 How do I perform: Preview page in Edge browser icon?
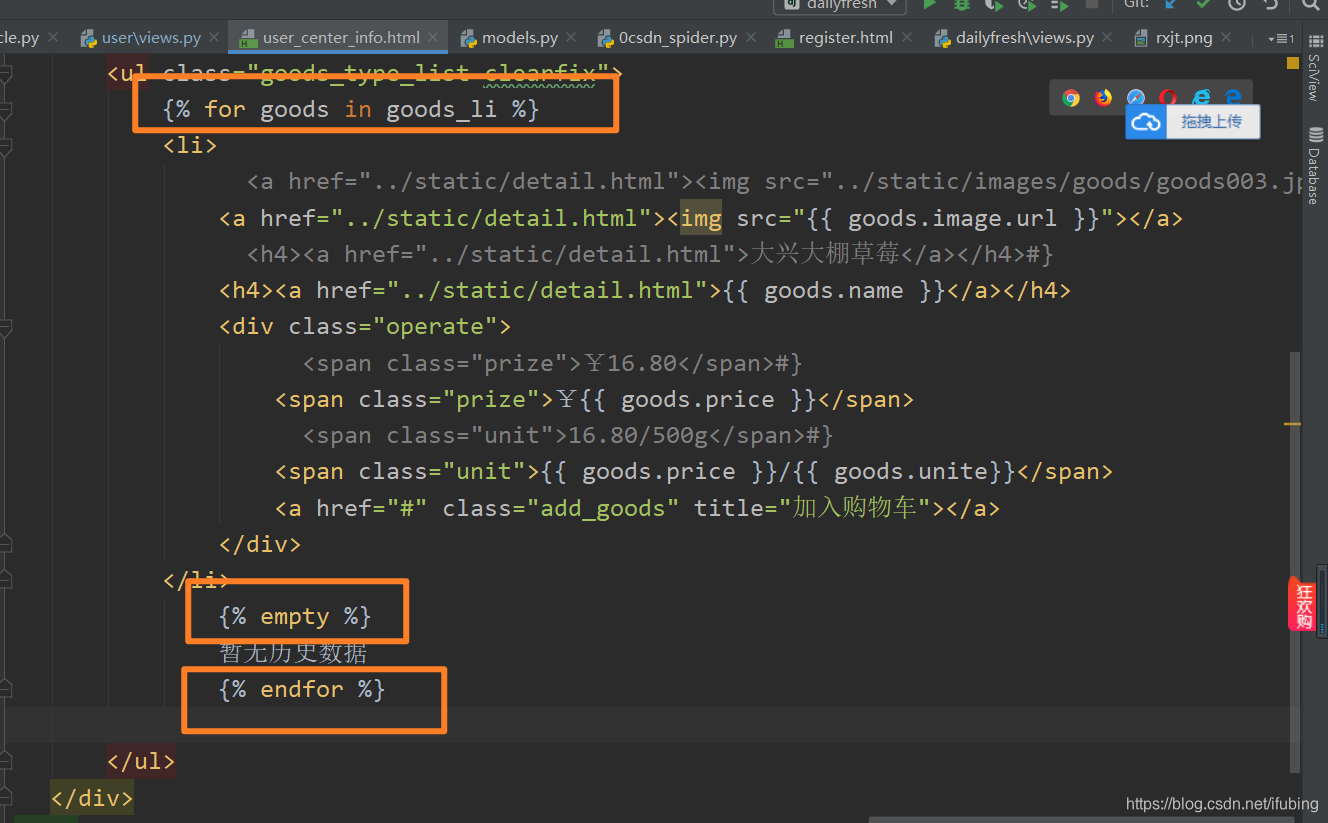click(1233, 98)
